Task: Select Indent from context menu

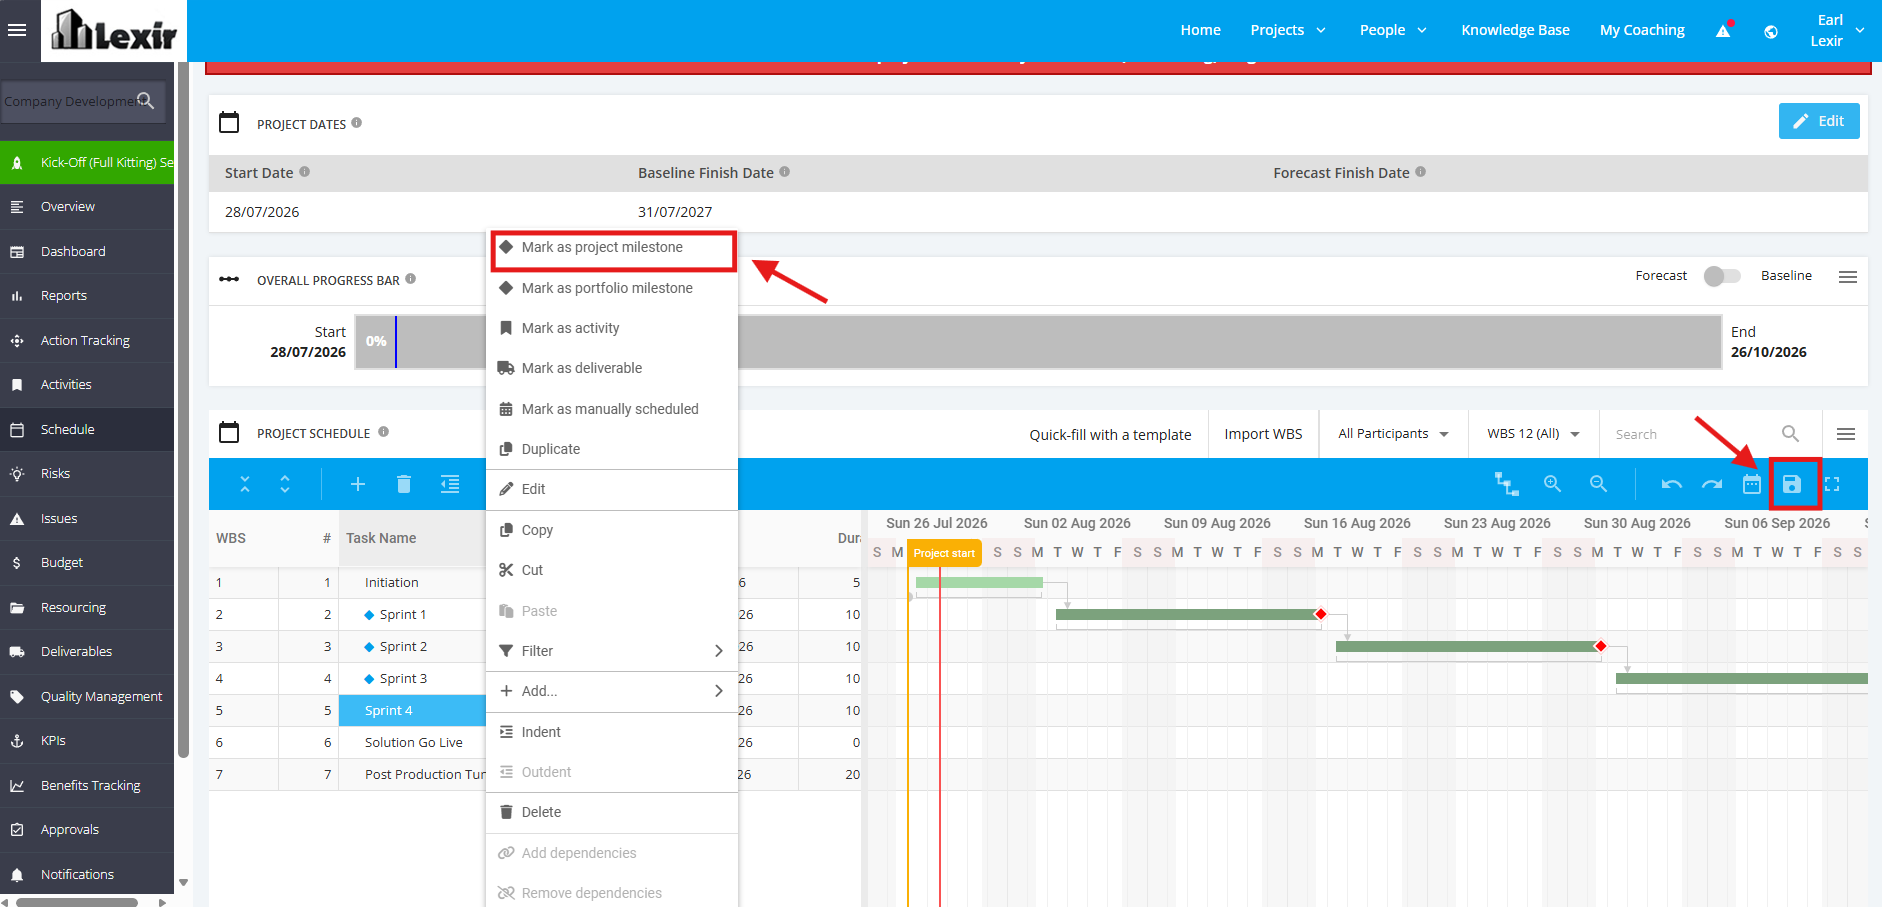Action: [612, 732]
